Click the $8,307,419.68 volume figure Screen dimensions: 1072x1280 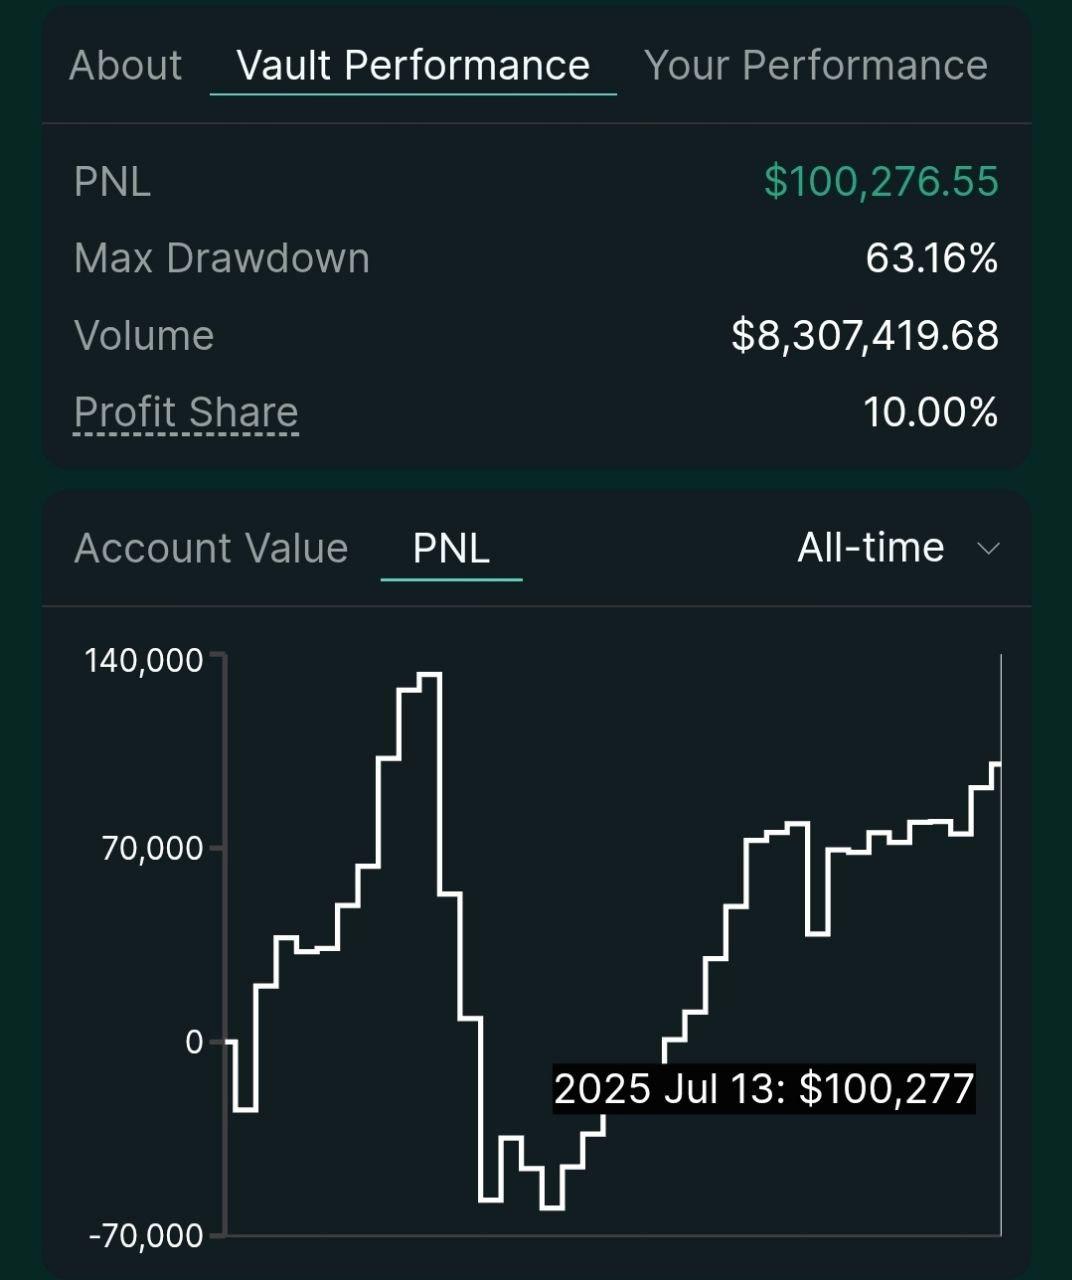[864, 336]
